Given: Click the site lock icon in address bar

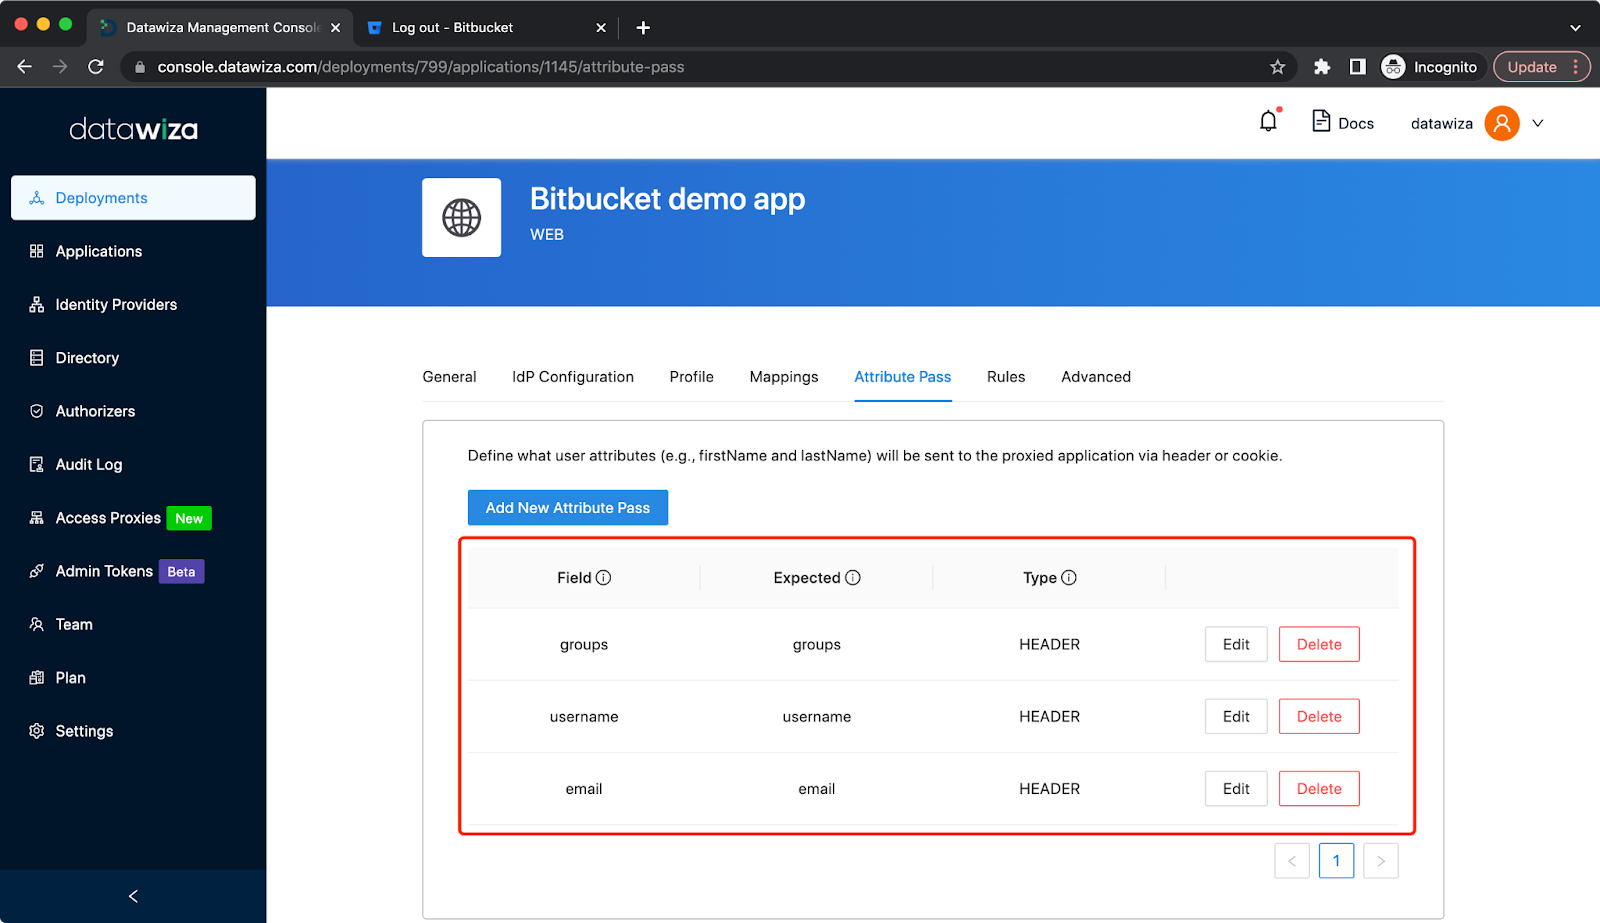Looking at the screenshot, I should click(x=140, y=67).
